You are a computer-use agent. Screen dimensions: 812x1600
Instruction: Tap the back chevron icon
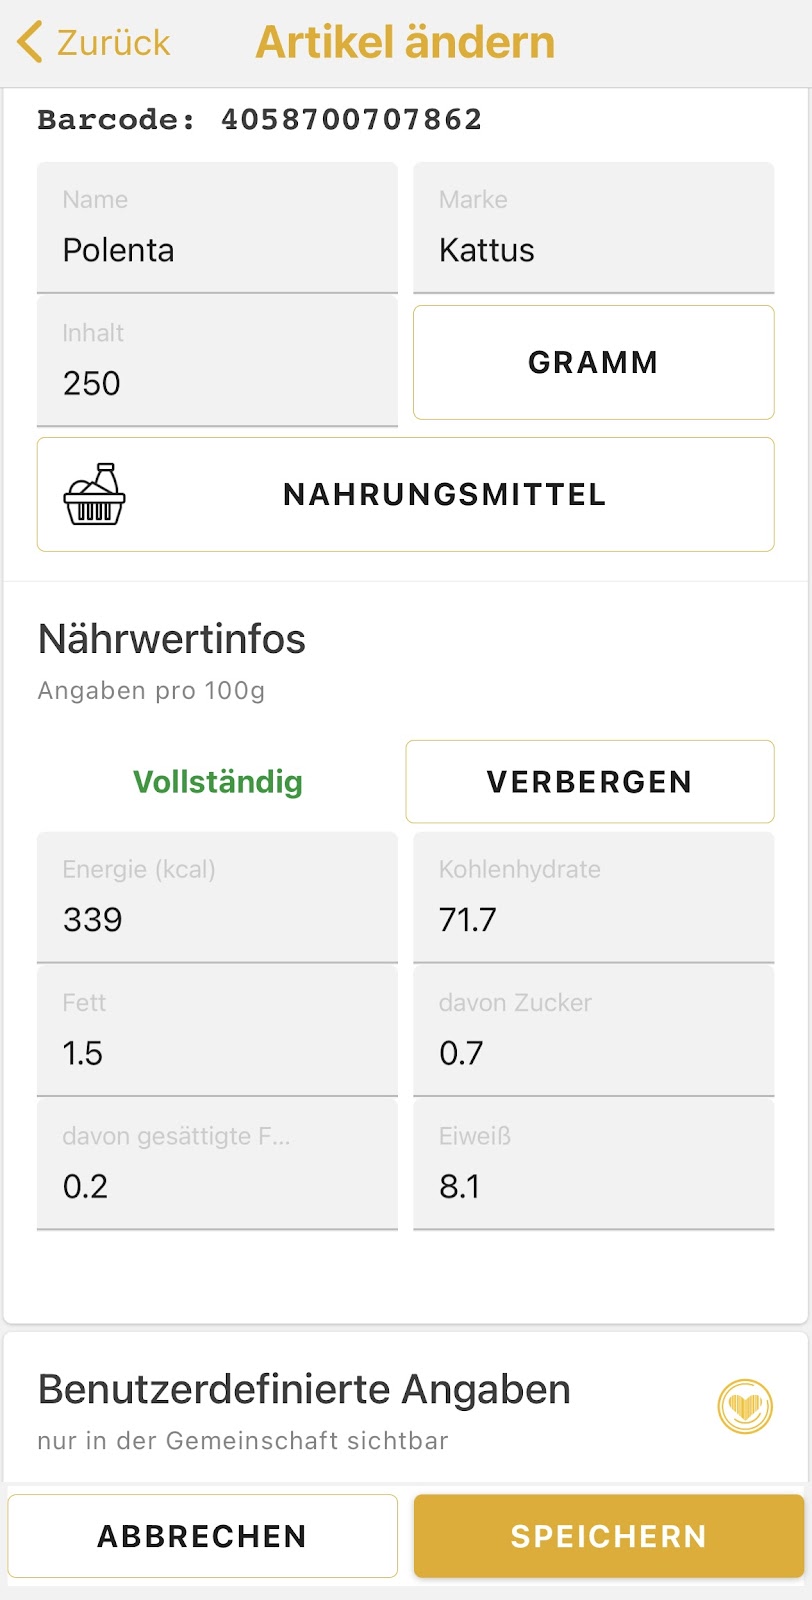click(30, 42)
